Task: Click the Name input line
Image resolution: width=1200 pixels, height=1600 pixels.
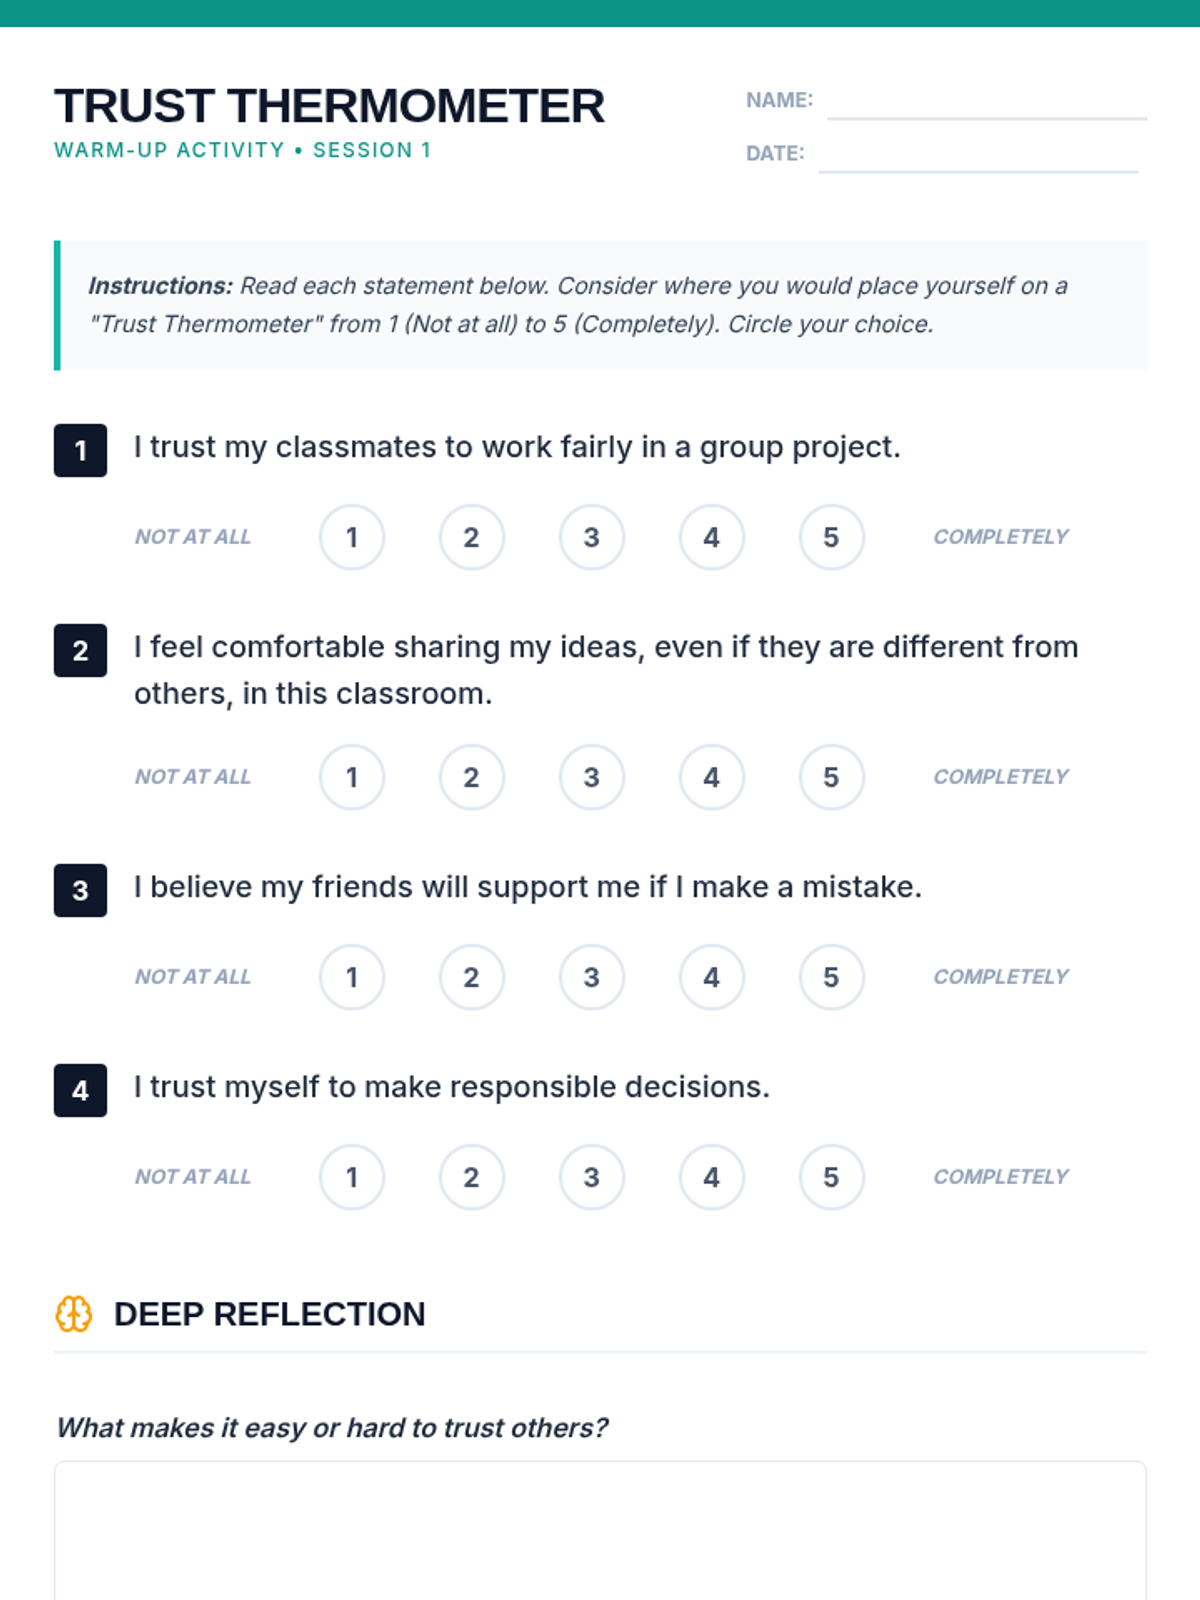Action: pyautogui.click(x=986, y=104)
